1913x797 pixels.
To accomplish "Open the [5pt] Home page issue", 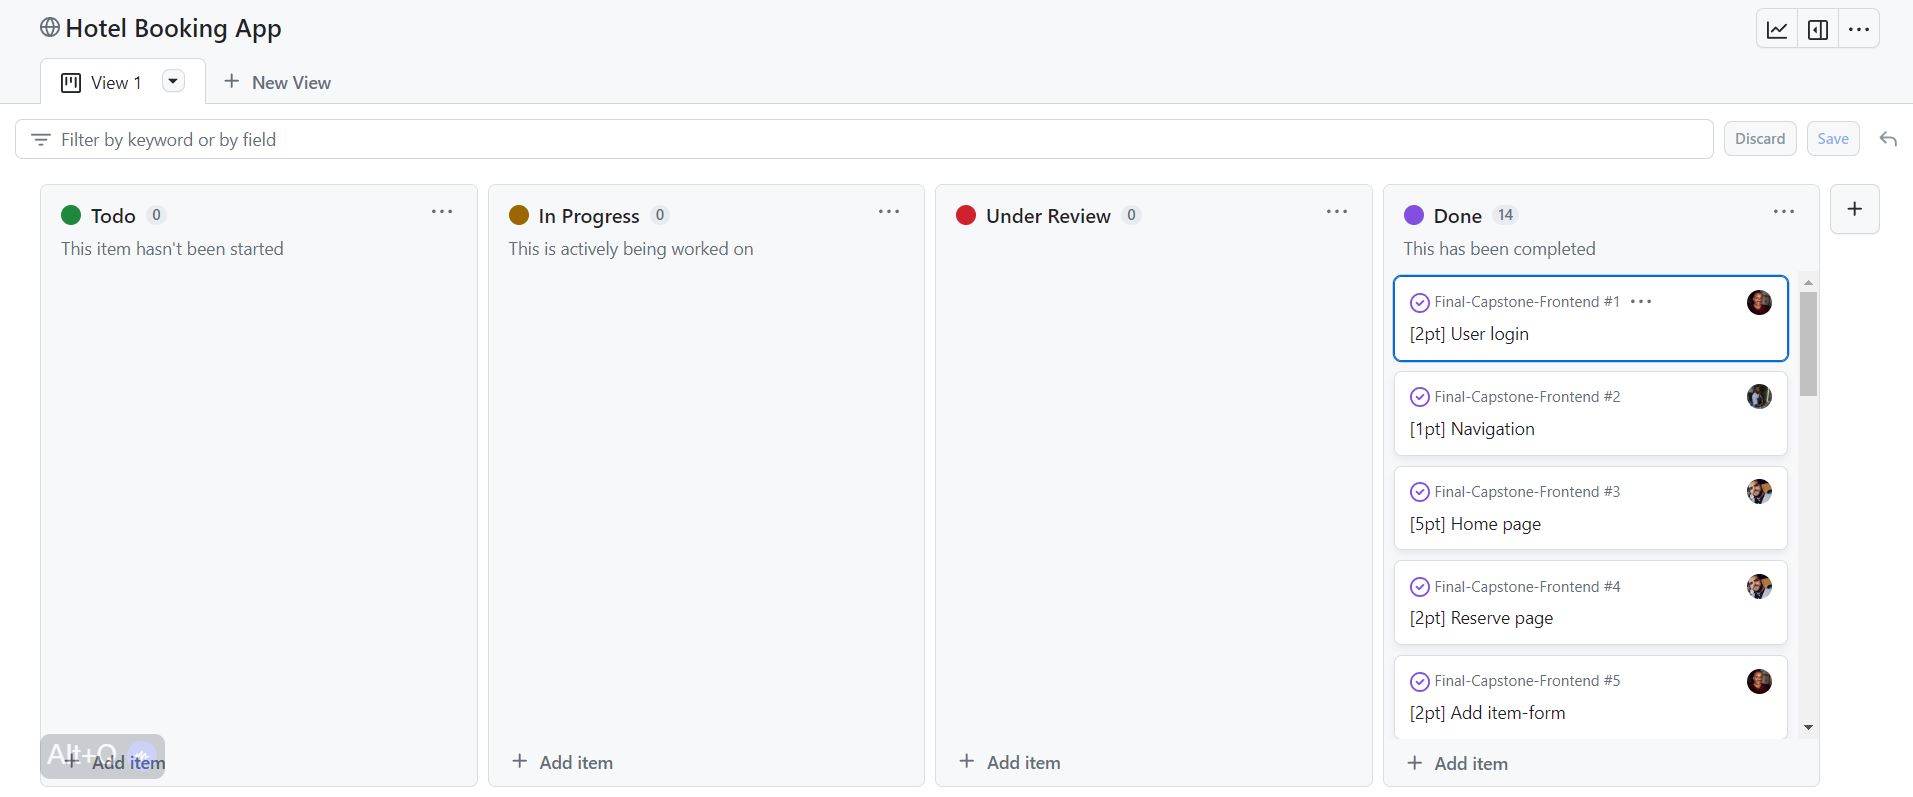I will 1475,524.
